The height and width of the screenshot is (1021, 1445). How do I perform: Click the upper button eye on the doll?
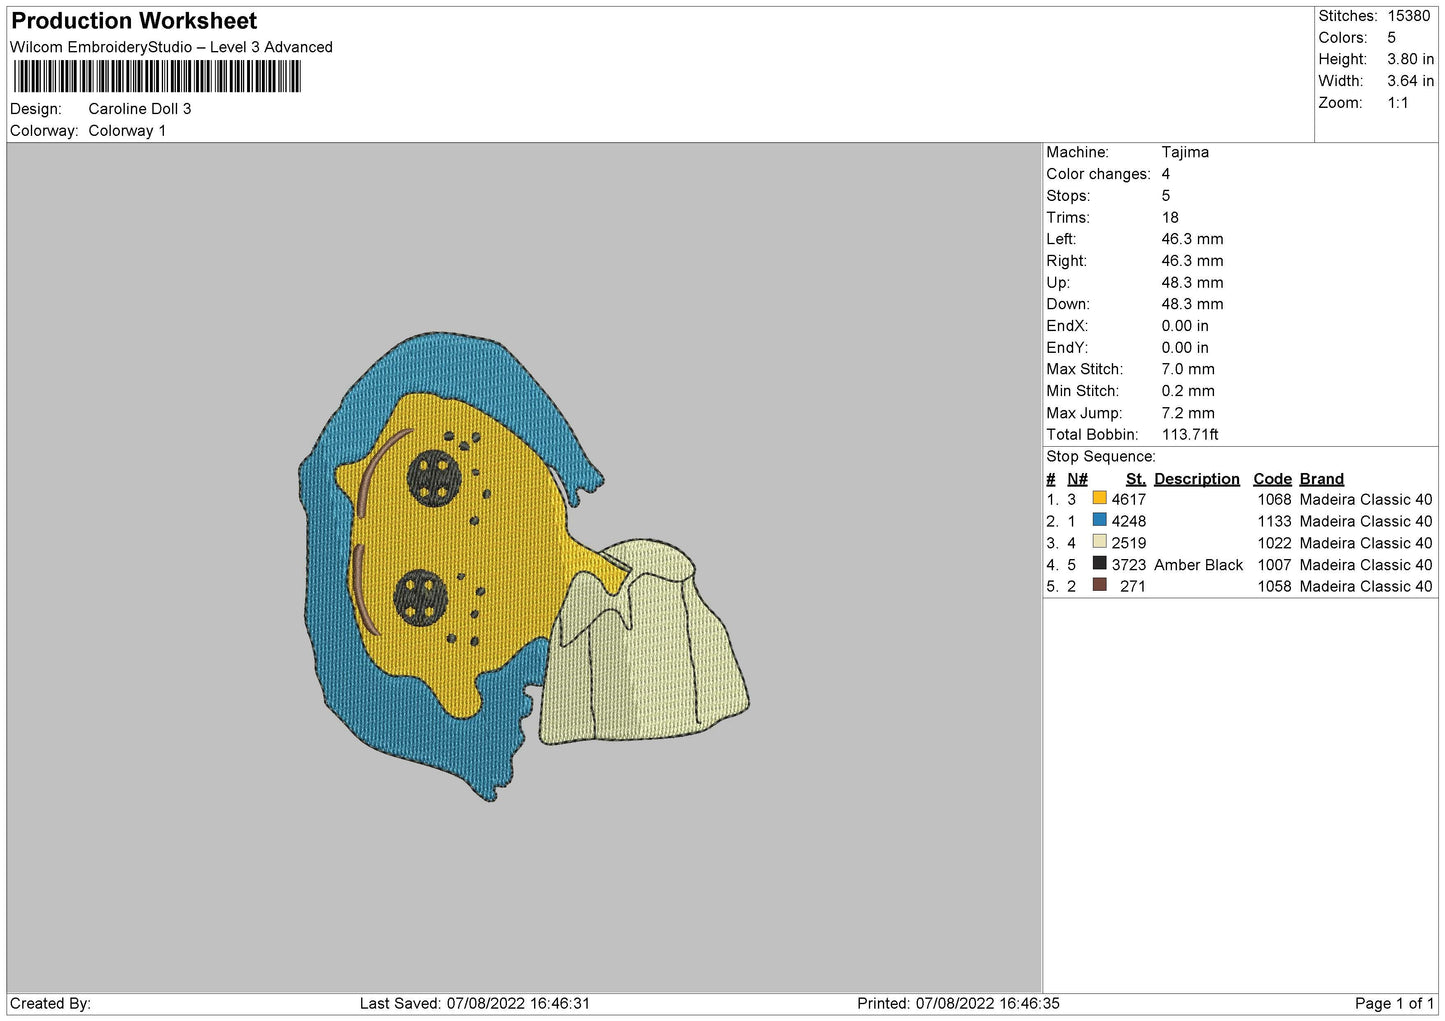tap(434, 478)
